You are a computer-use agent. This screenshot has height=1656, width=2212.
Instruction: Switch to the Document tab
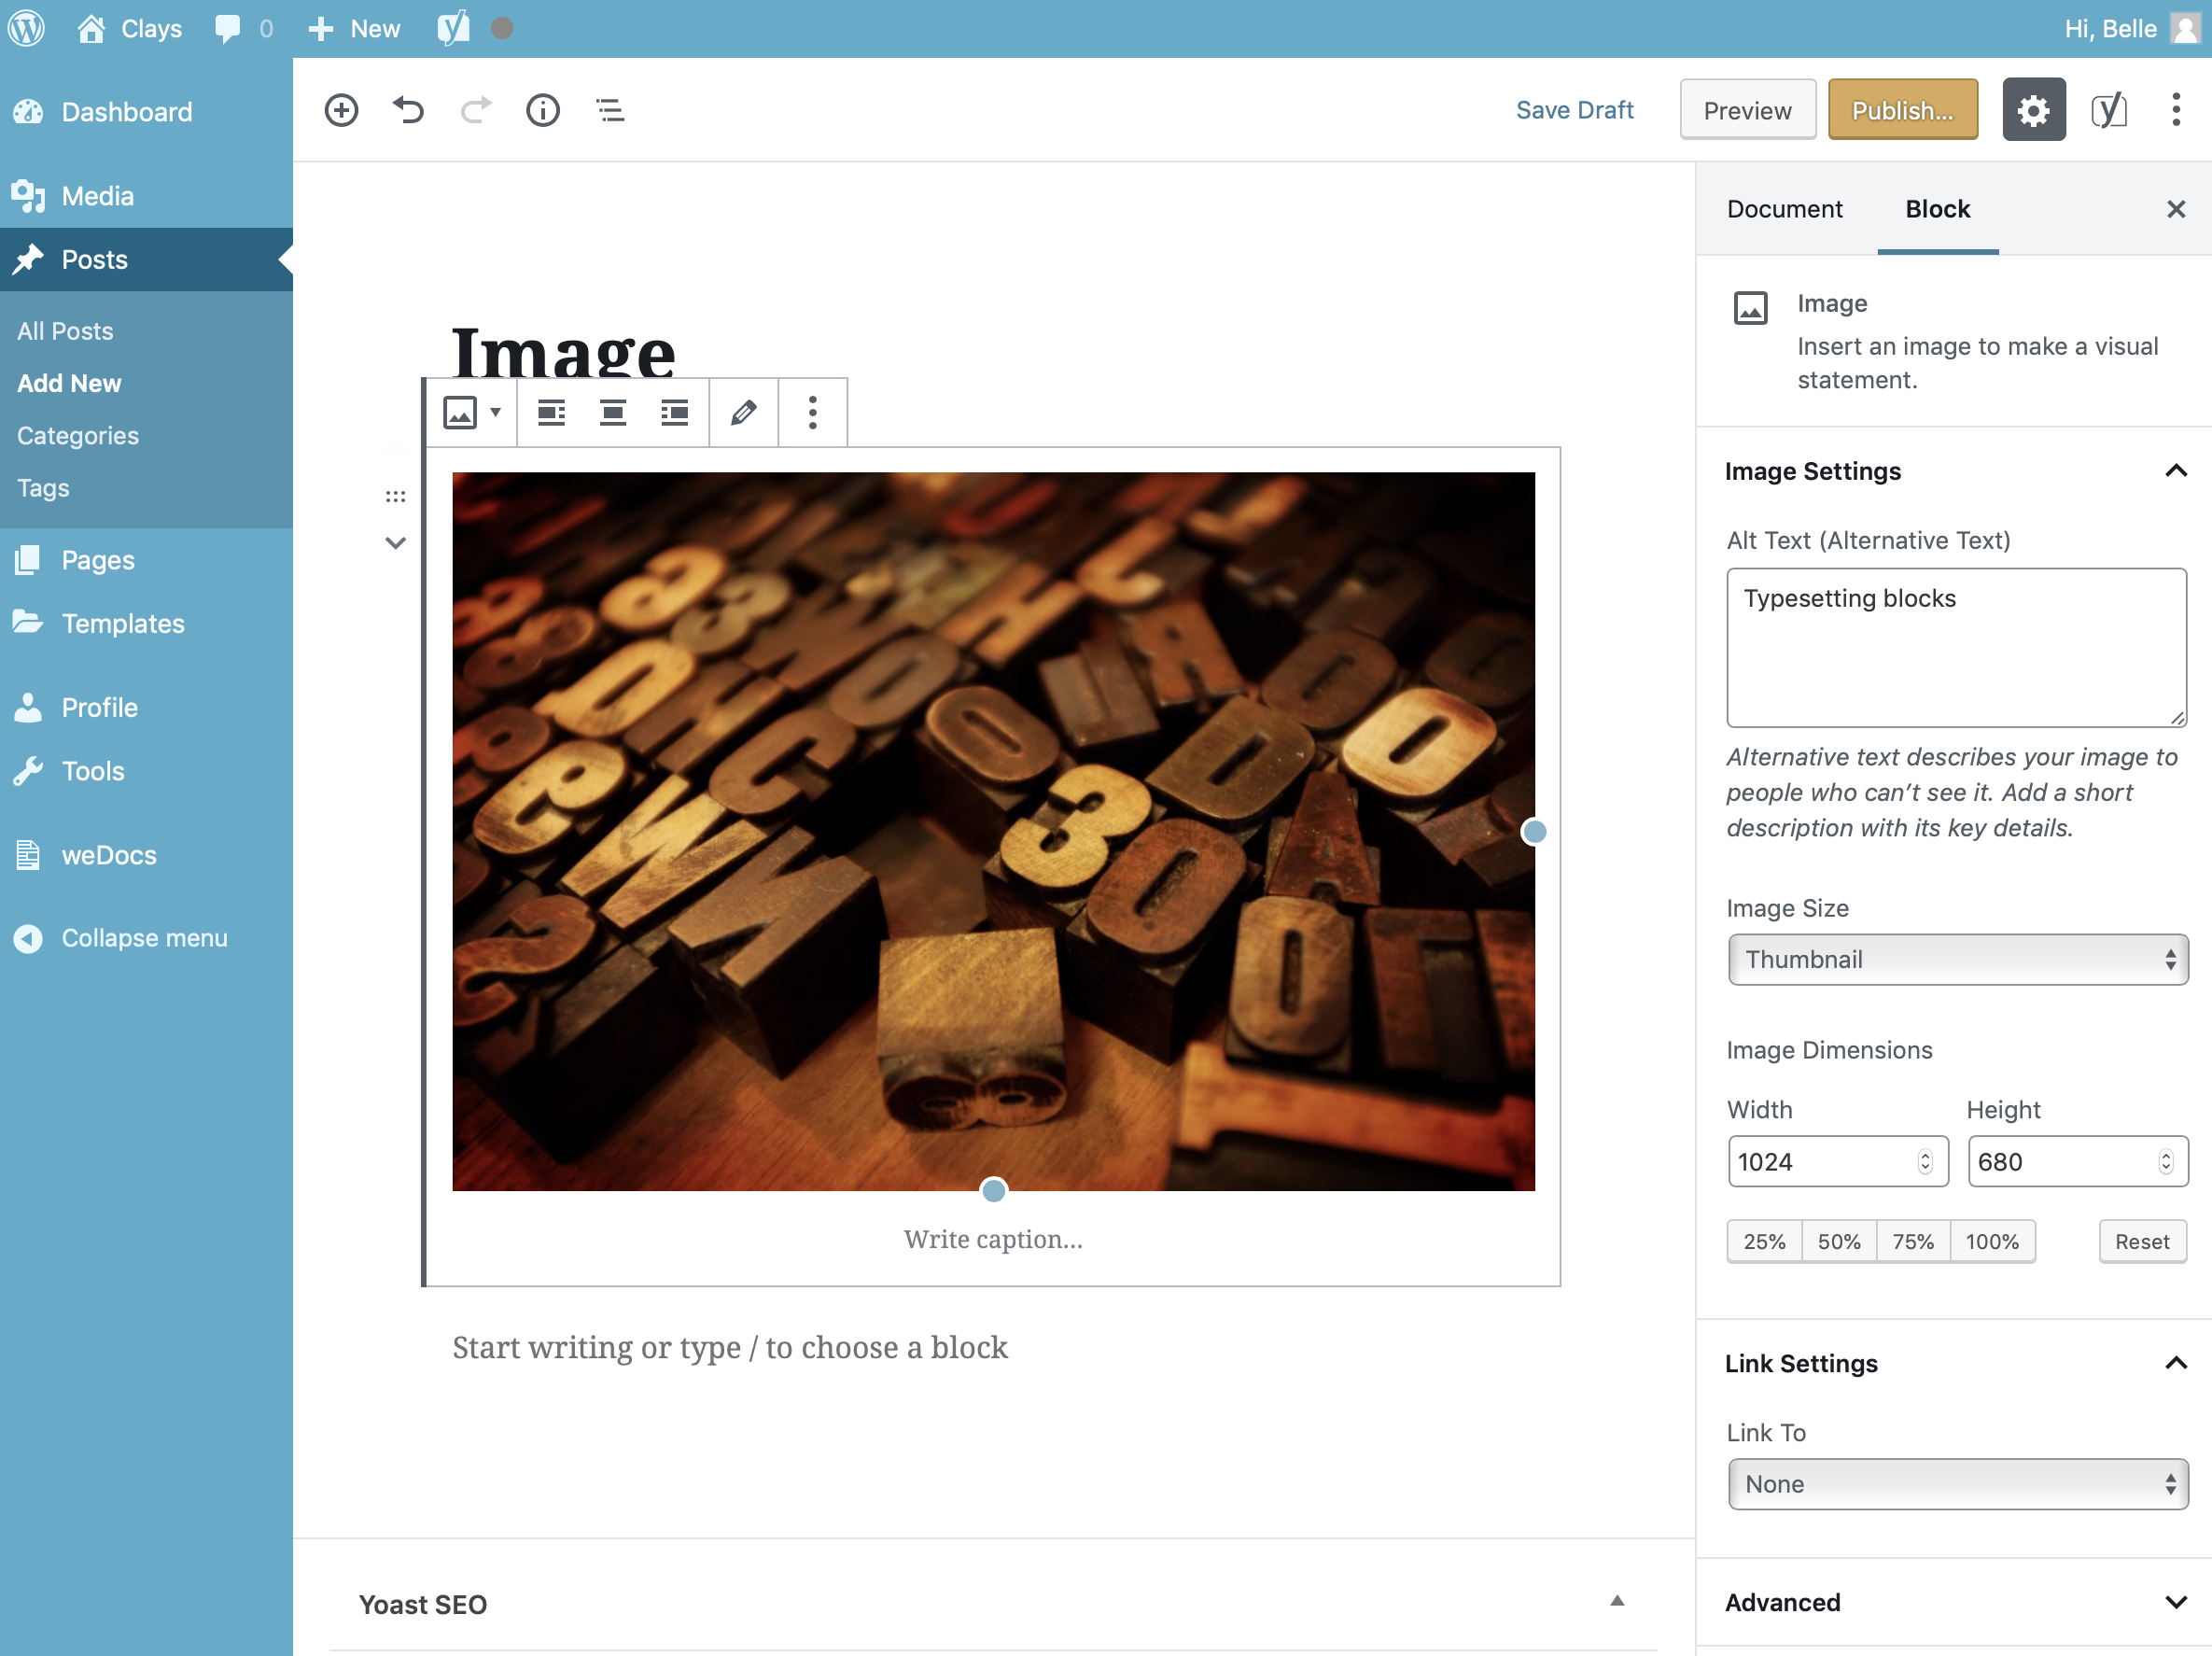[1784, 209]
